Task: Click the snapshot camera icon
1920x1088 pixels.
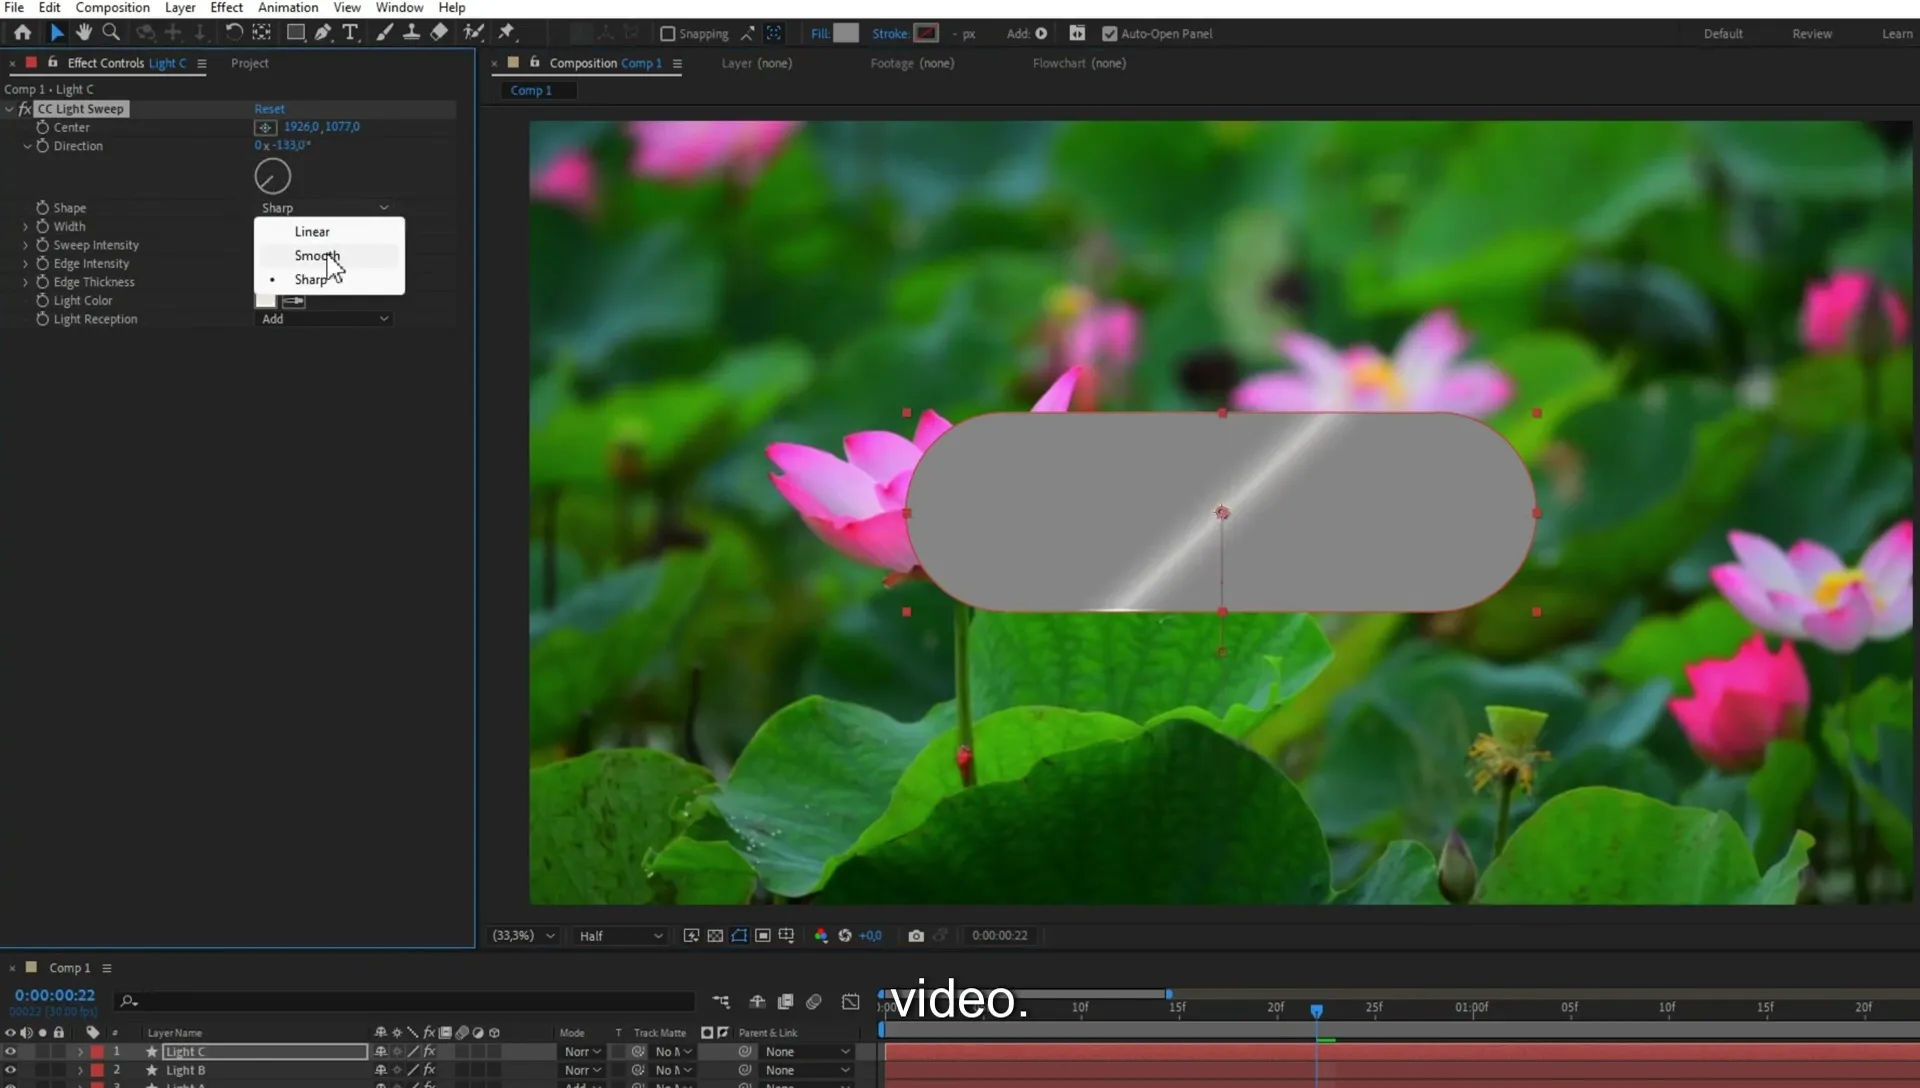Action: point(916,936)
